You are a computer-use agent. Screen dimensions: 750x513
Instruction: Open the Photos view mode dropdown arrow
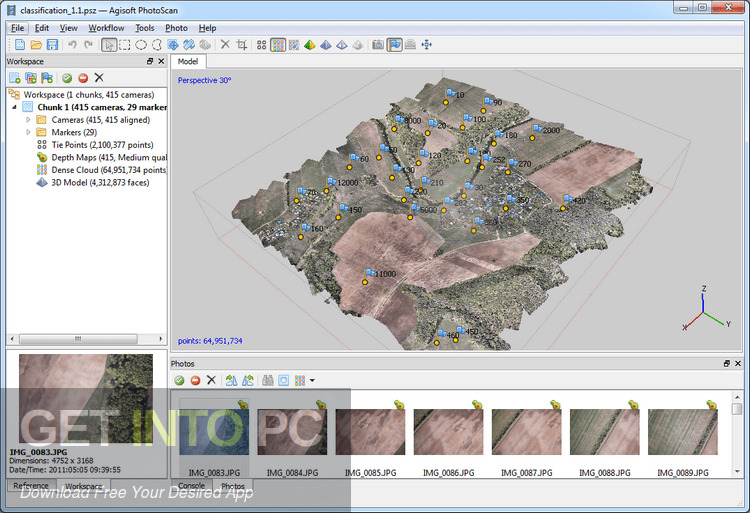point(312,381)
